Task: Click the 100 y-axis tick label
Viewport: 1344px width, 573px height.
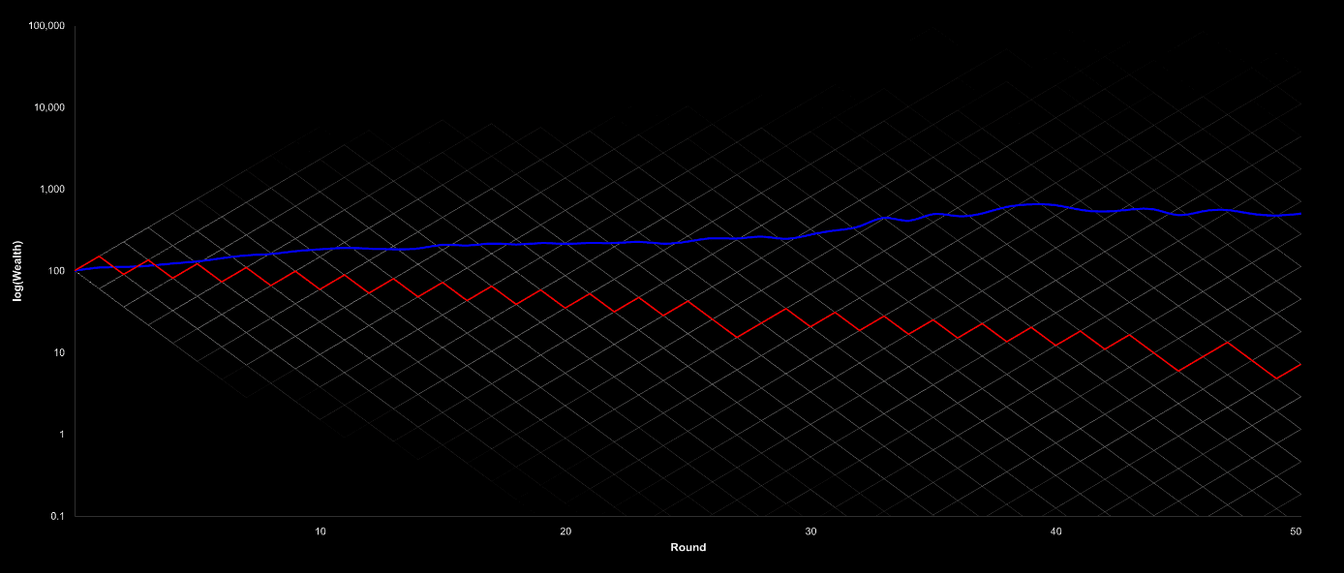Action: point(58,271)
